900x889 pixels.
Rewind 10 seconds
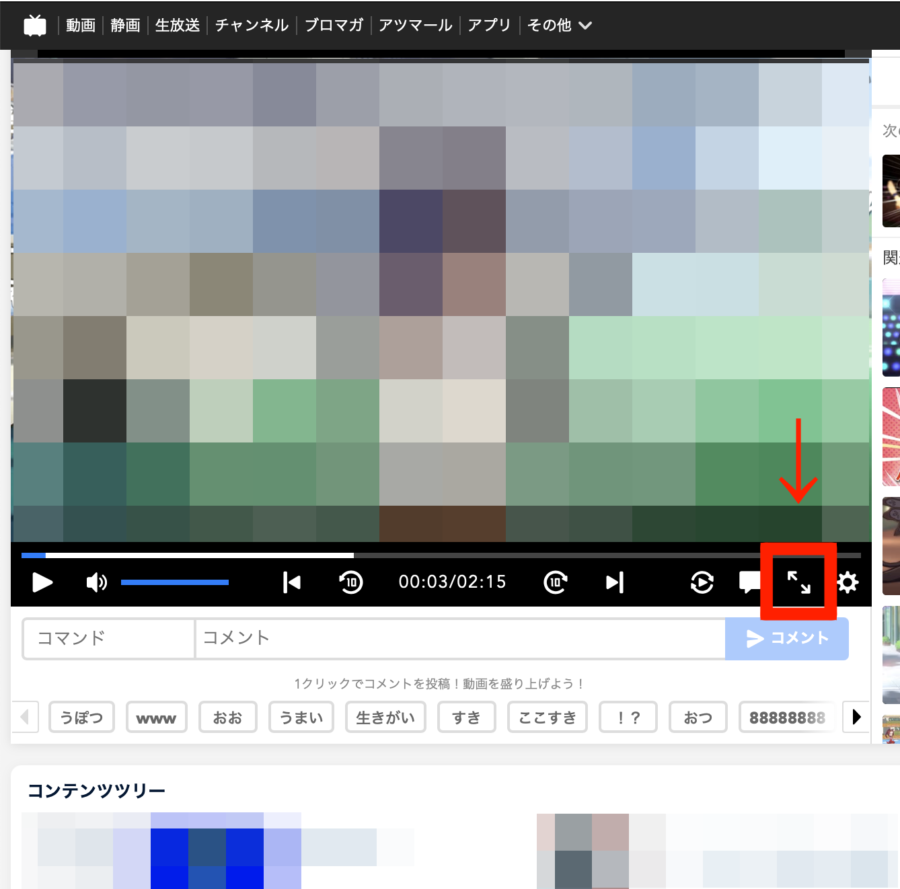click(x=351, y=583)
